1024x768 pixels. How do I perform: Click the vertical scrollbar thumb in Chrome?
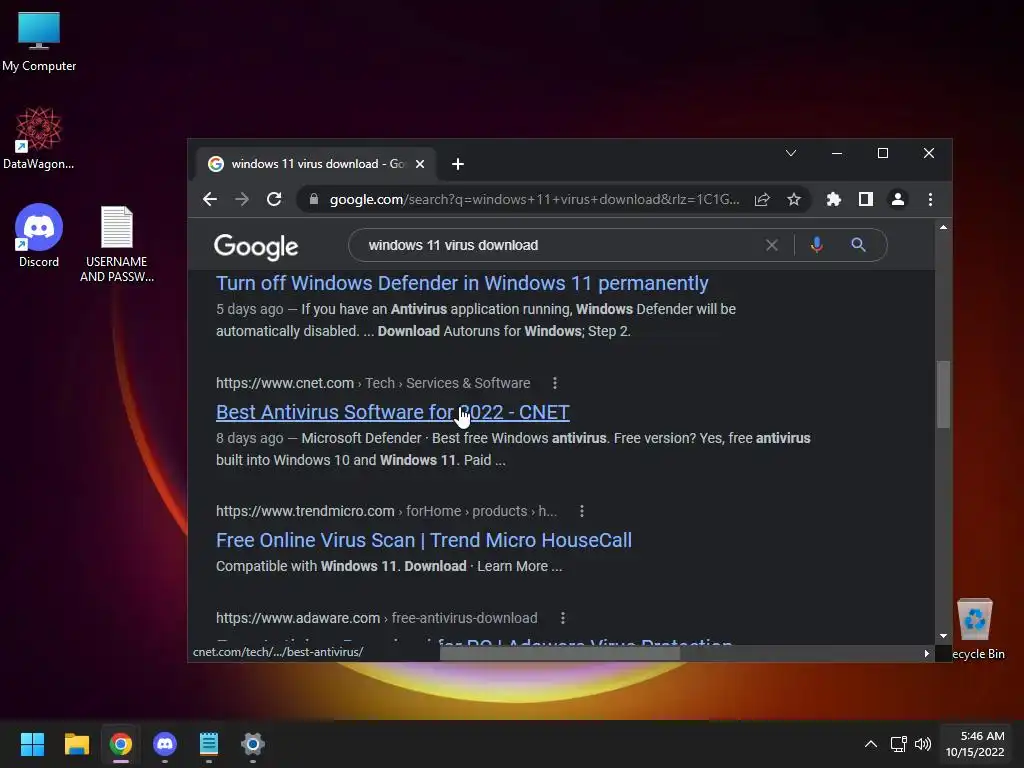[x=943, y=394]
